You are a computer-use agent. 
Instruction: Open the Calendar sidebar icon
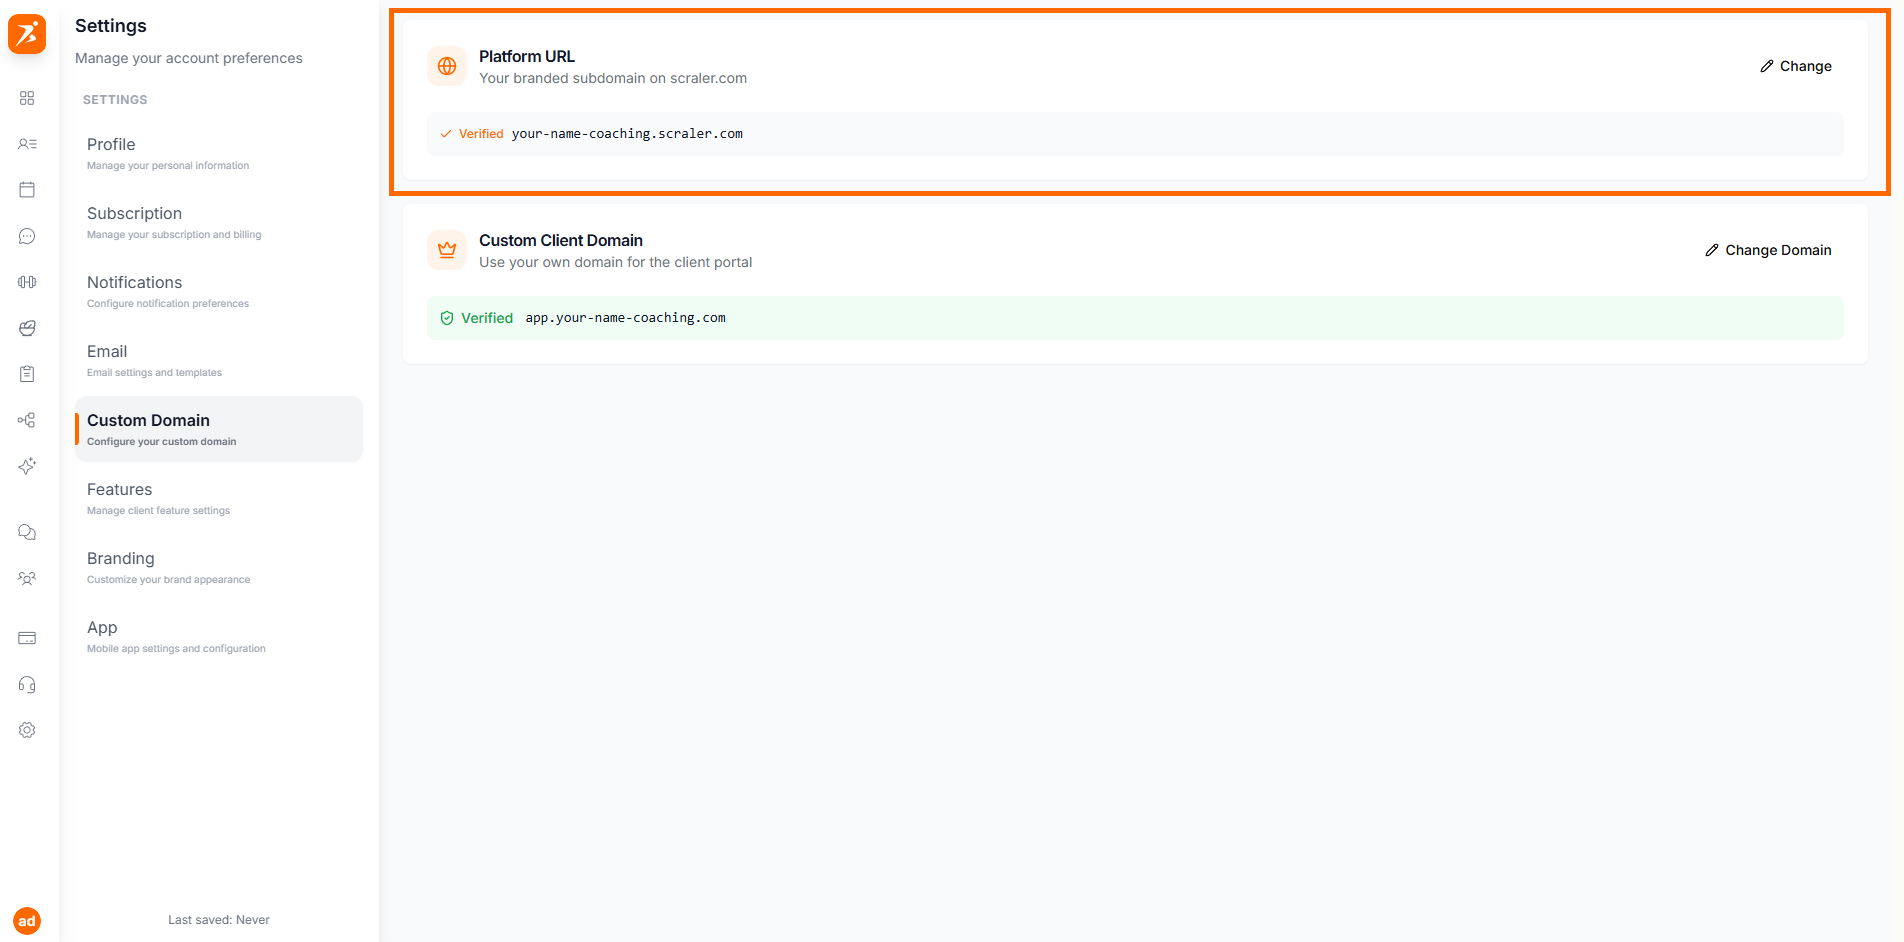[x=27, y=189]
